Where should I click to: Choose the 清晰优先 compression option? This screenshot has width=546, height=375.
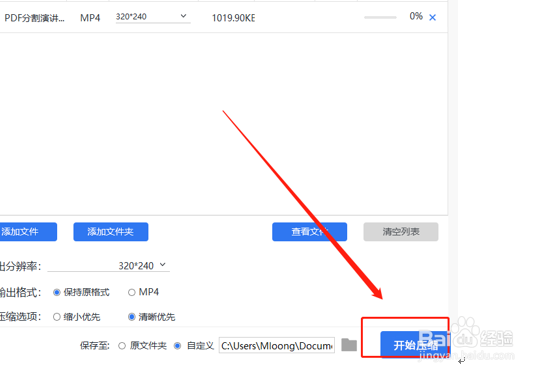pos(131,317)
